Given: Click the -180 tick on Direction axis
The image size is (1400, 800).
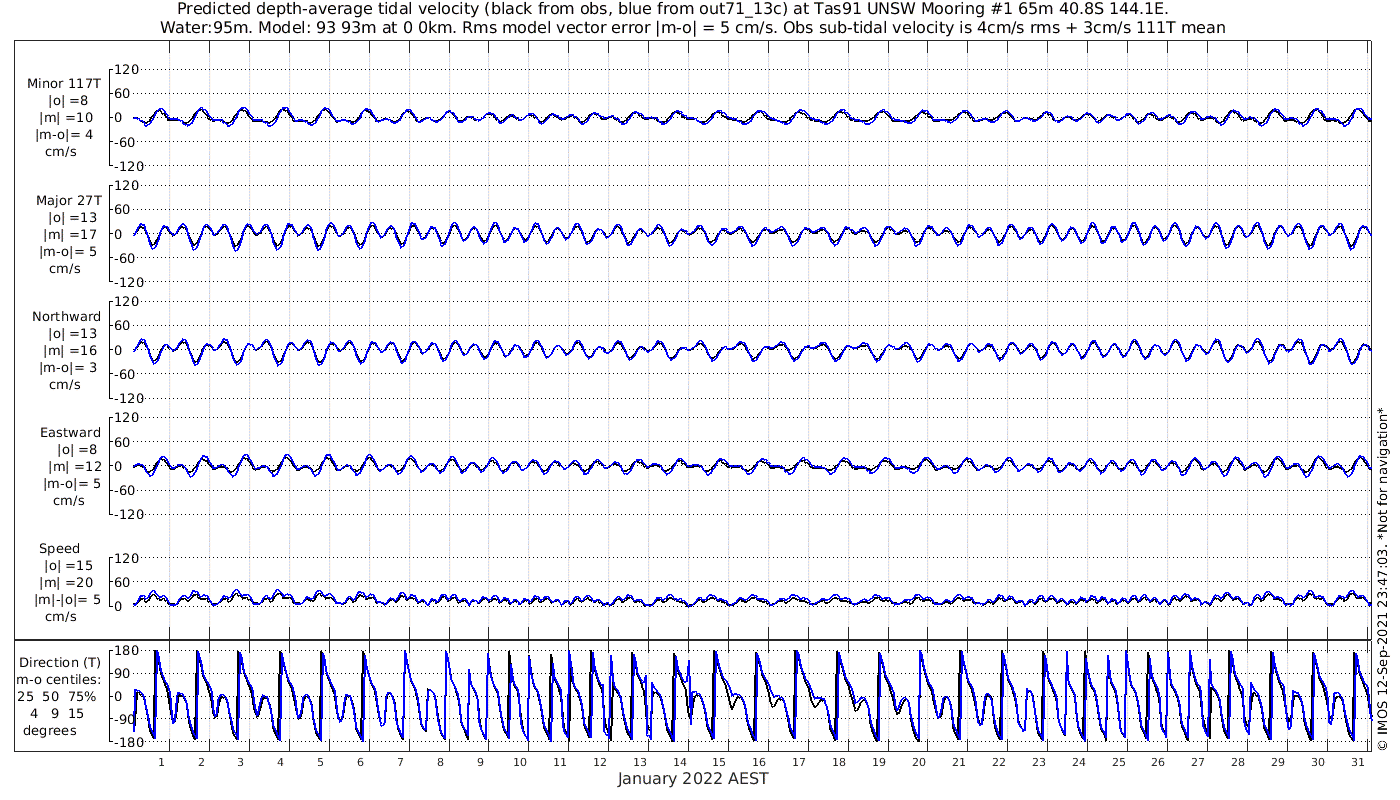Looking at the screenshot, I should coord(120,742).
